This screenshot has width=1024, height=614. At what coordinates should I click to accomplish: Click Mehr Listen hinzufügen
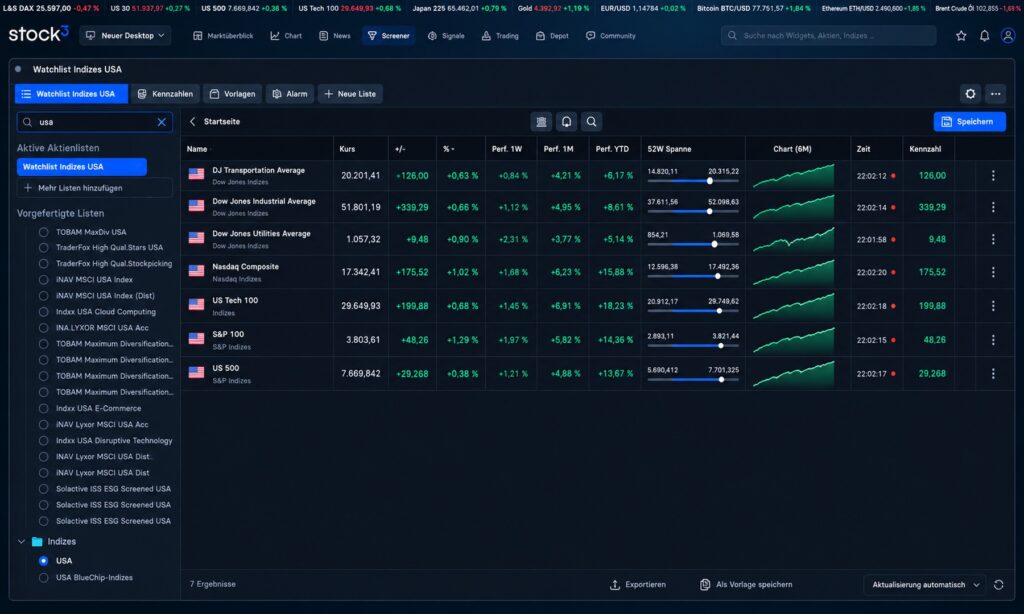pyautogui.click(x=94, y=188)
